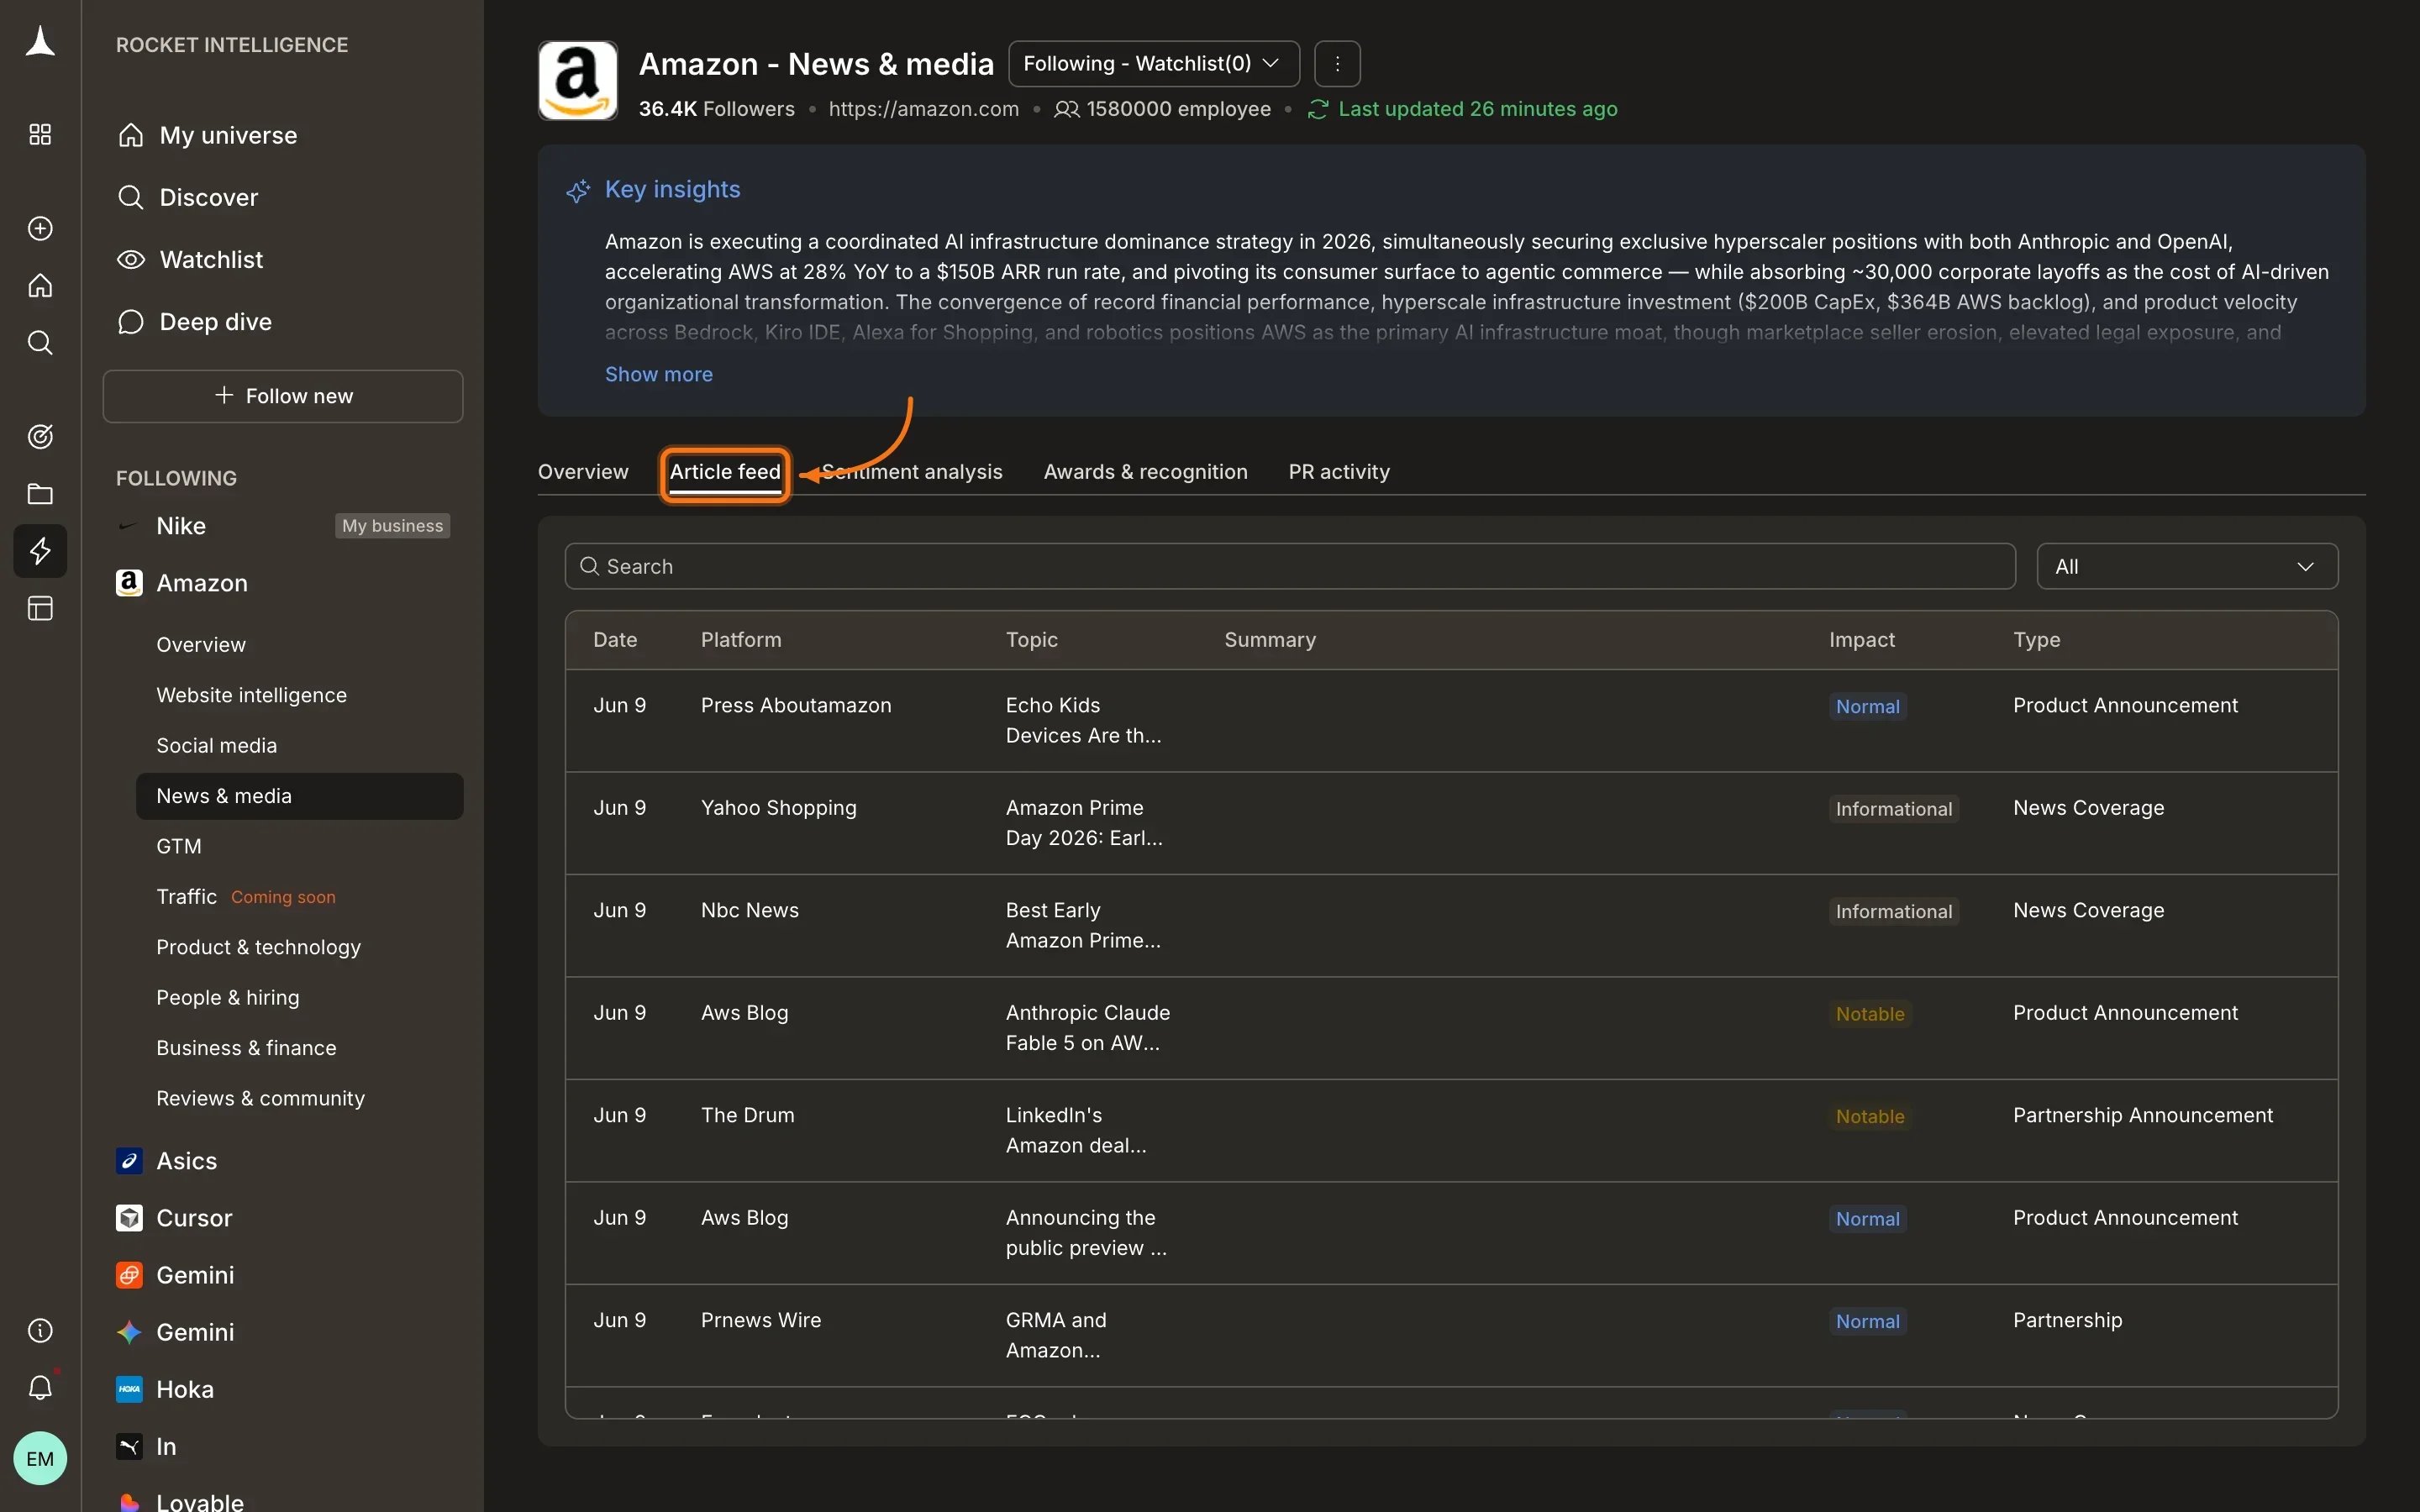Click the Hoka logo icon in Following
2420x1512 pixels.
[x=129, y=1389]
